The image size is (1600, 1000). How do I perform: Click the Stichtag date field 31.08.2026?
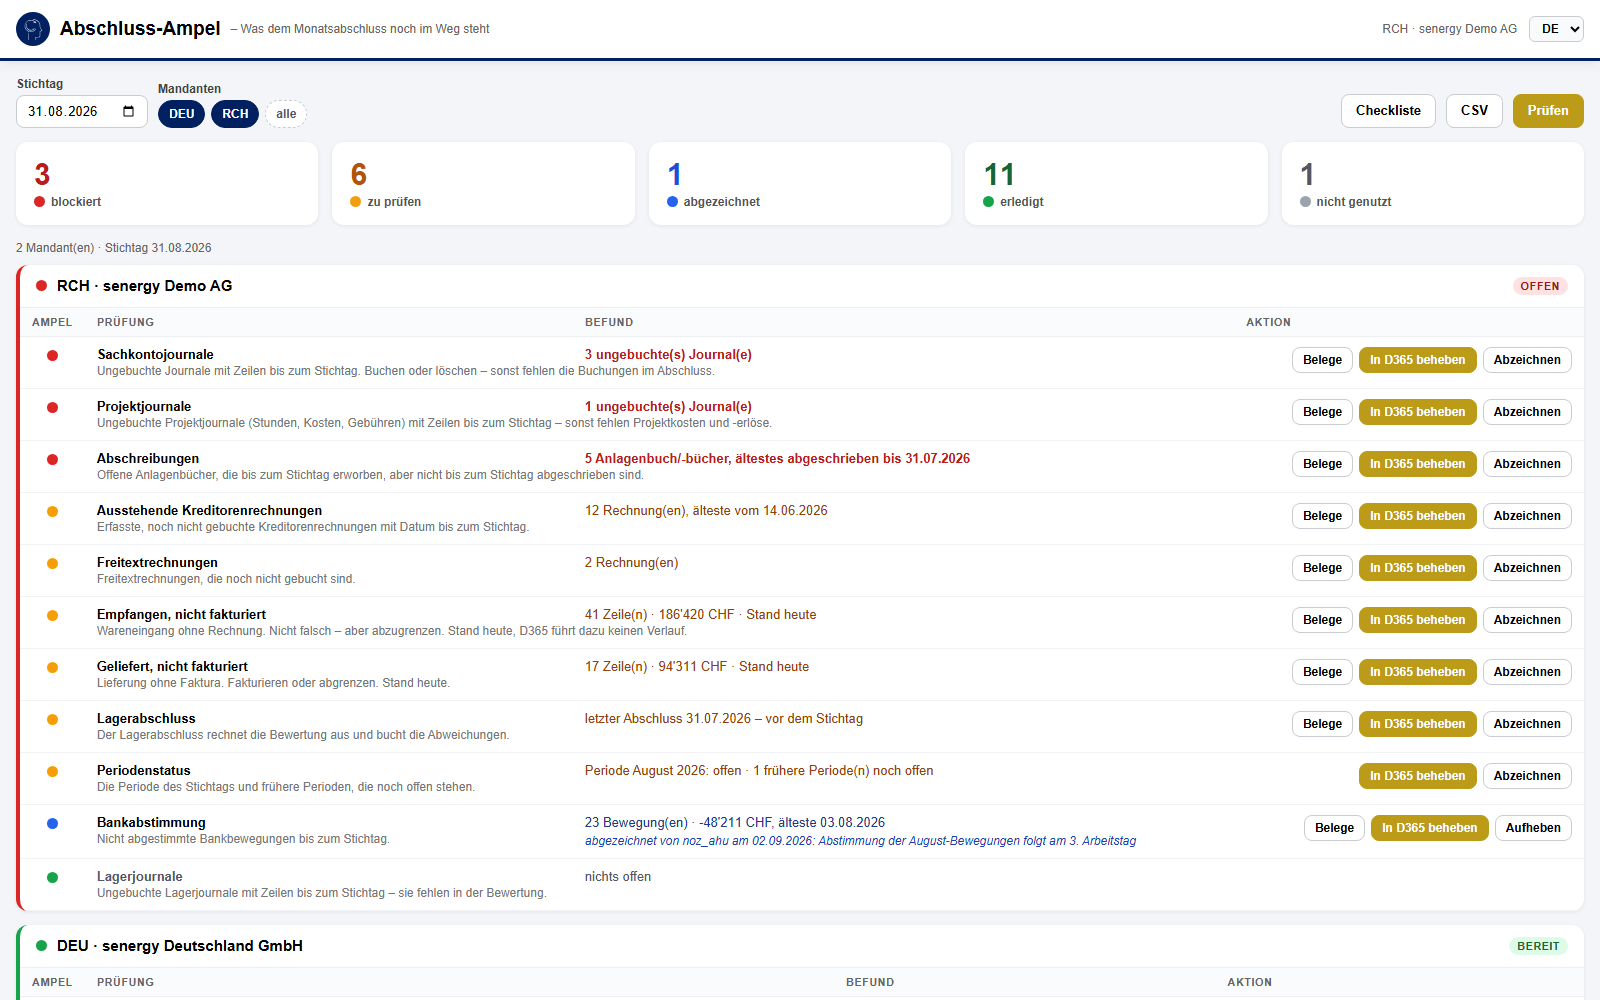click(x=82, y=111)
